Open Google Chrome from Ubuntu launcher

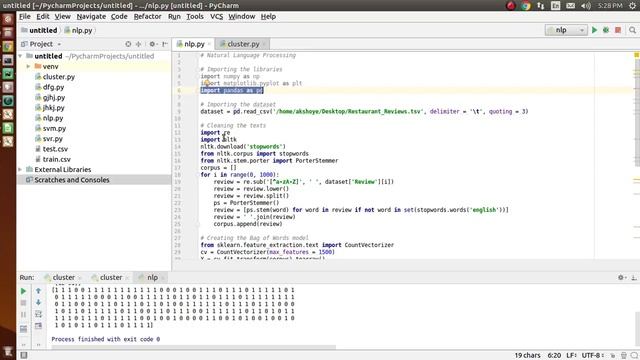[8, 47]
